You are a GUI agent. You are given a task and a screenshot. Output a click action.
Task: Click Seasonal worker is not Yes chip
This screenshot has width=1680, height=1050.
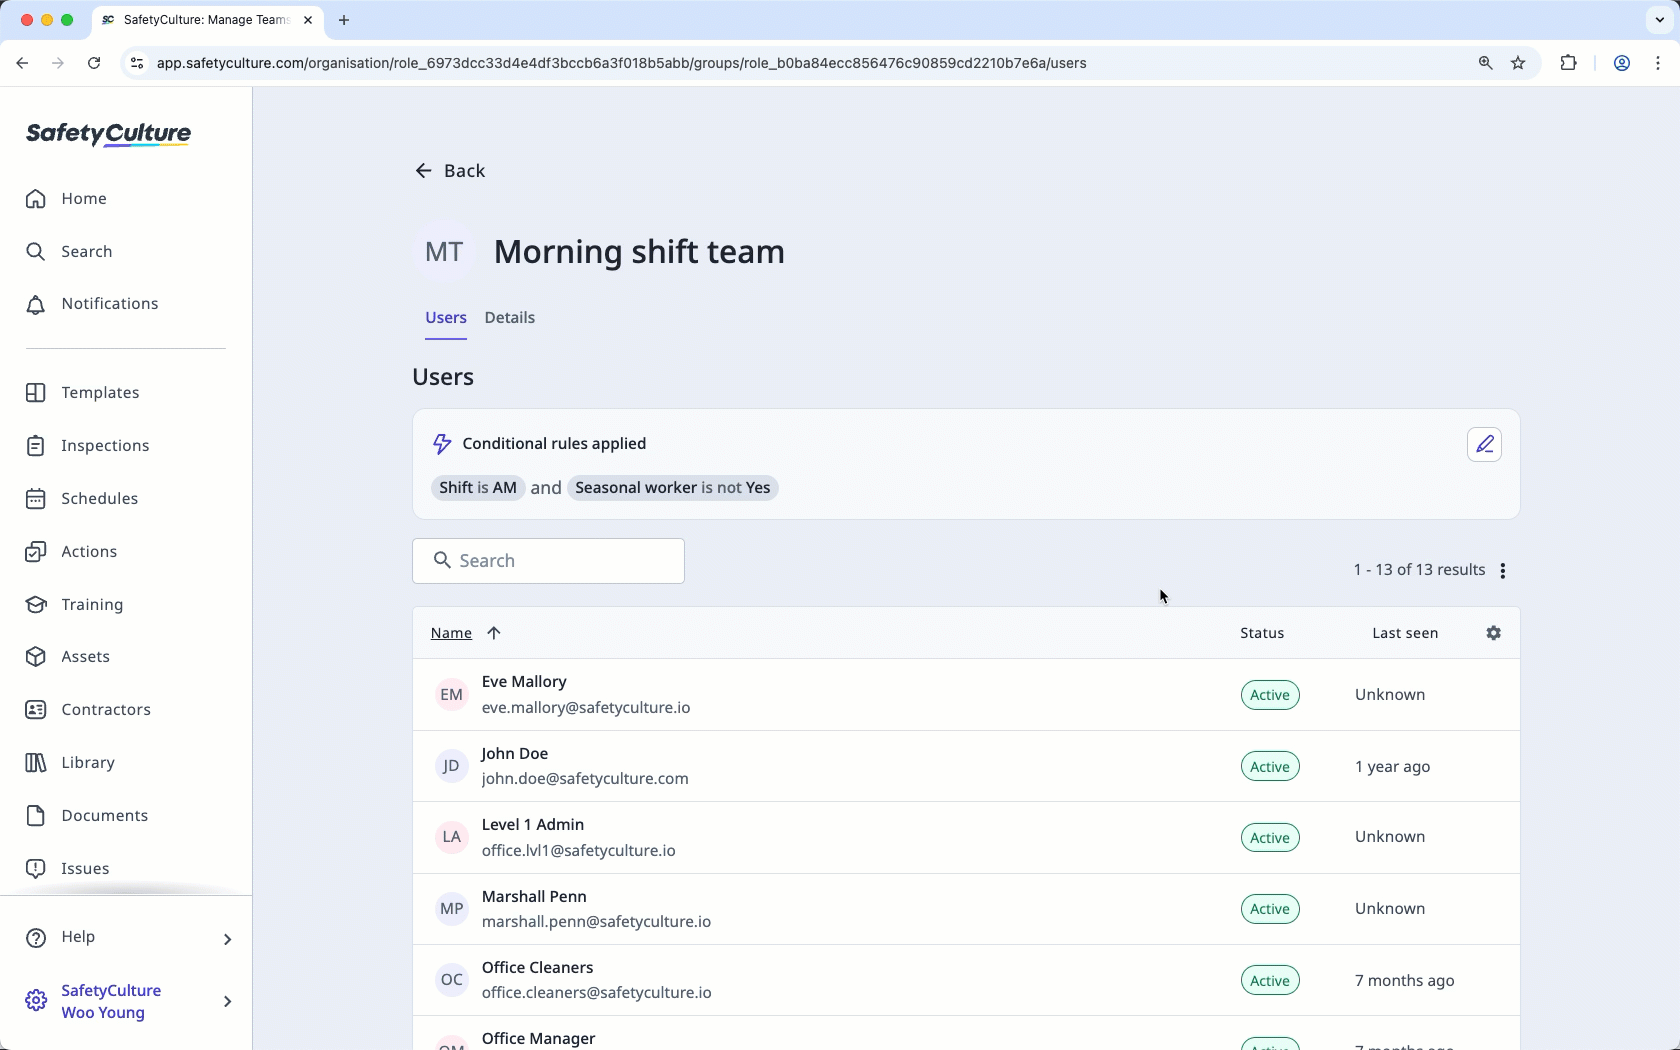tap(673, 488)
